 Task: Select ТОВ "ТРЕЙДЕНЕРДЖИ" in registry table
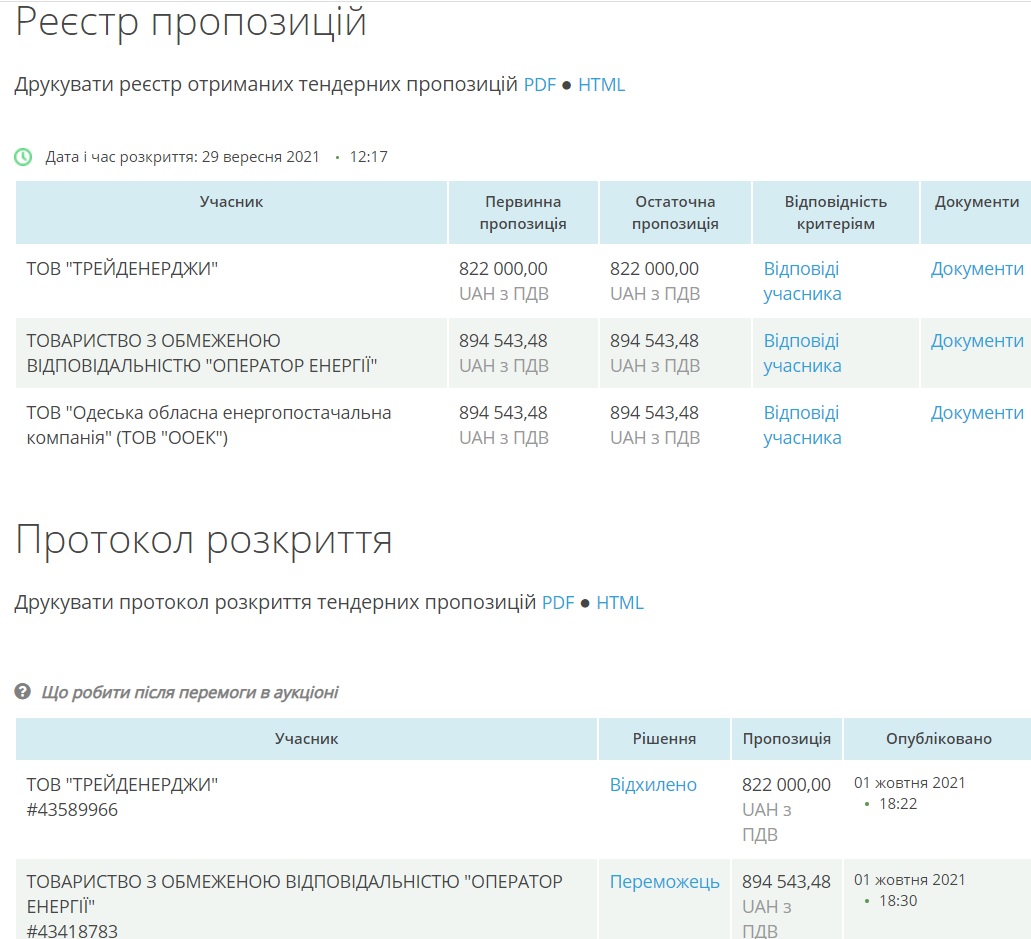click(122, 269)
